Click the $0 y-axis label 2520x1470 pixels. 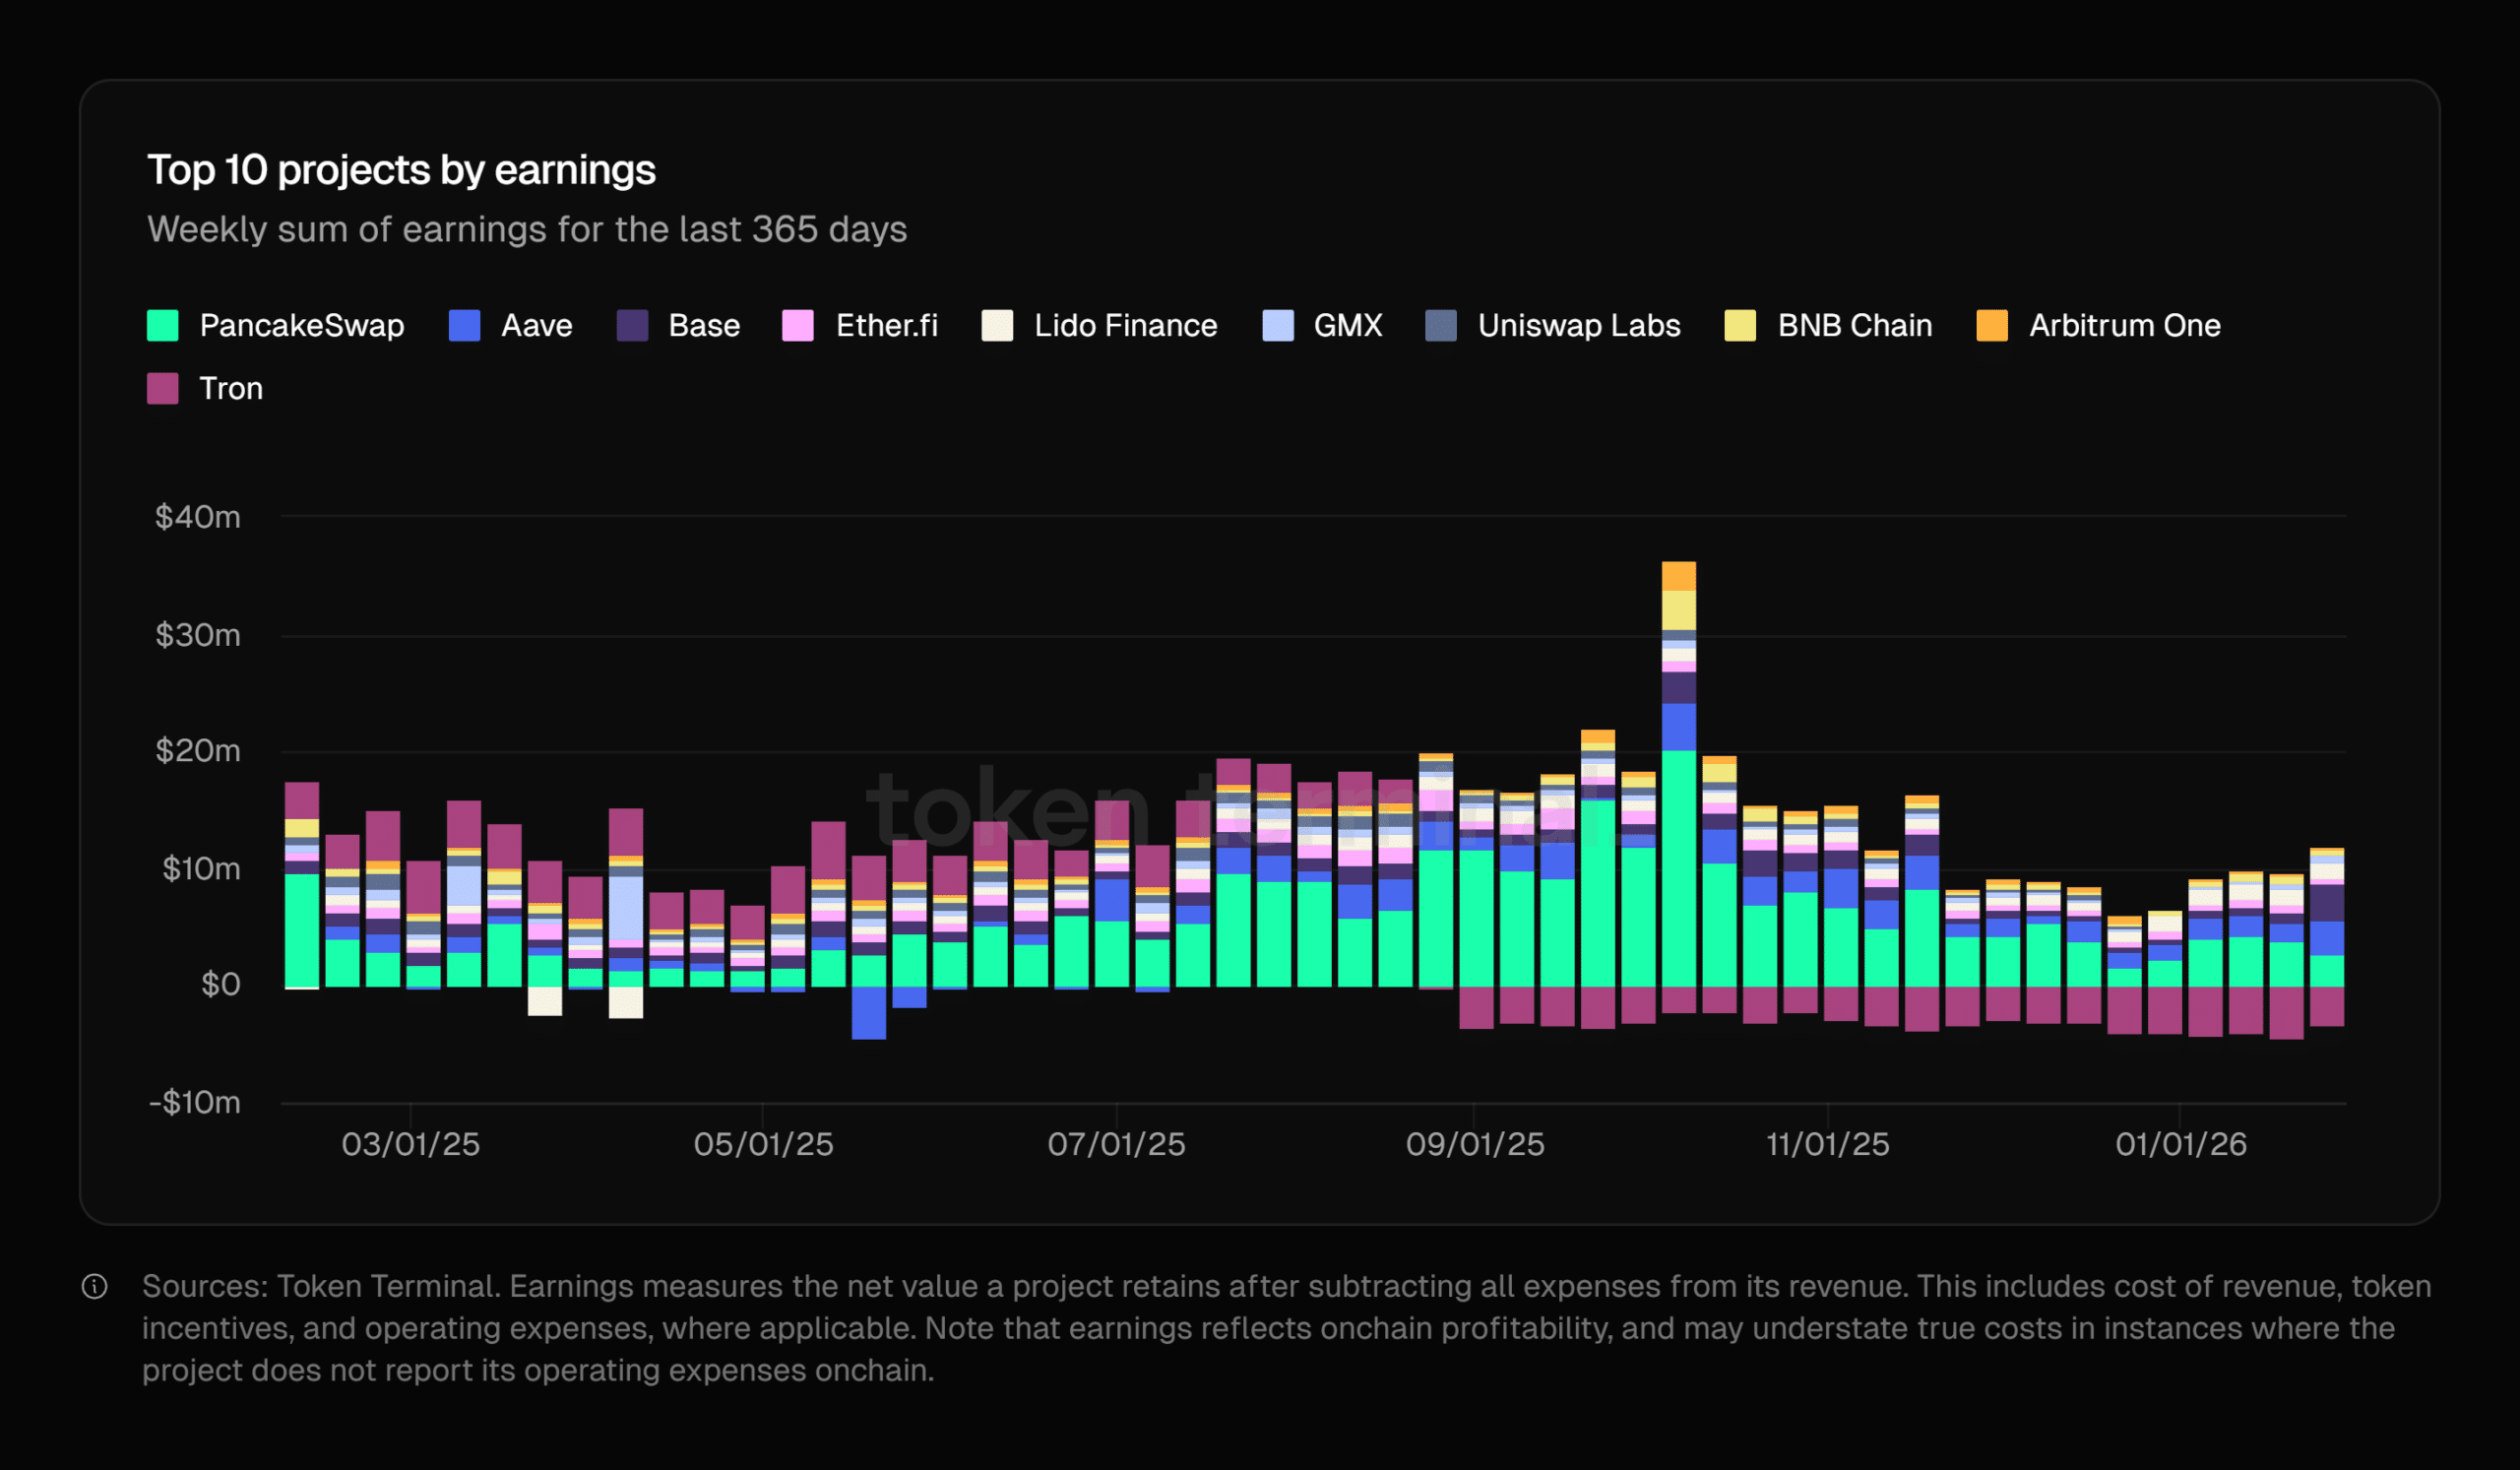tap(221, 985)
